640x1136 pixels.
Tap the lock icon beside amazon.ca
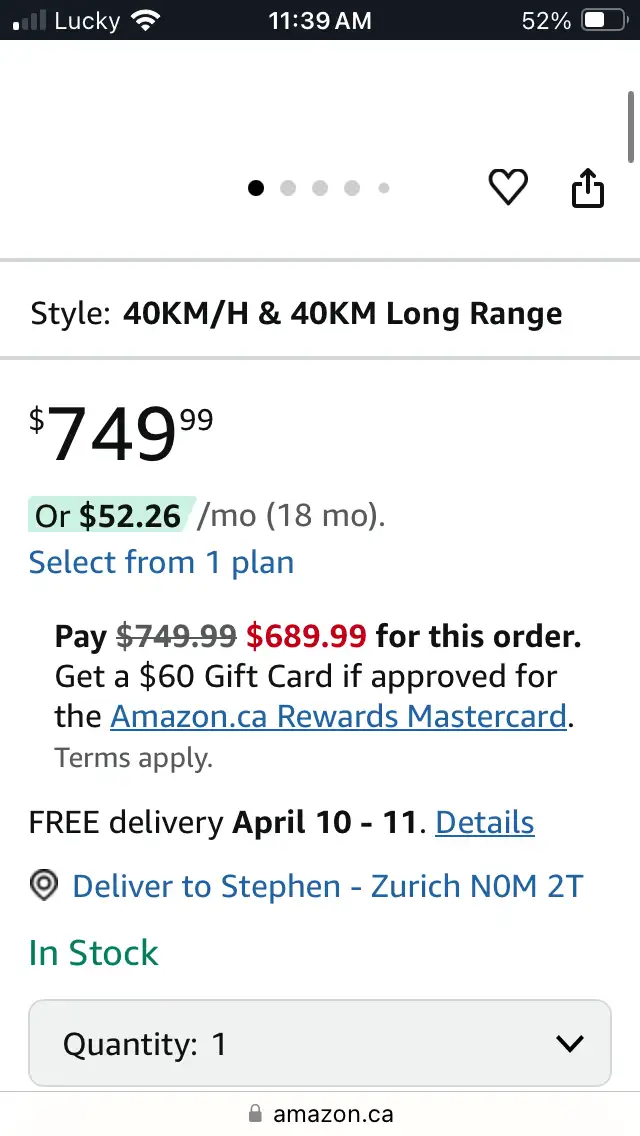[x=255, y=1114]
